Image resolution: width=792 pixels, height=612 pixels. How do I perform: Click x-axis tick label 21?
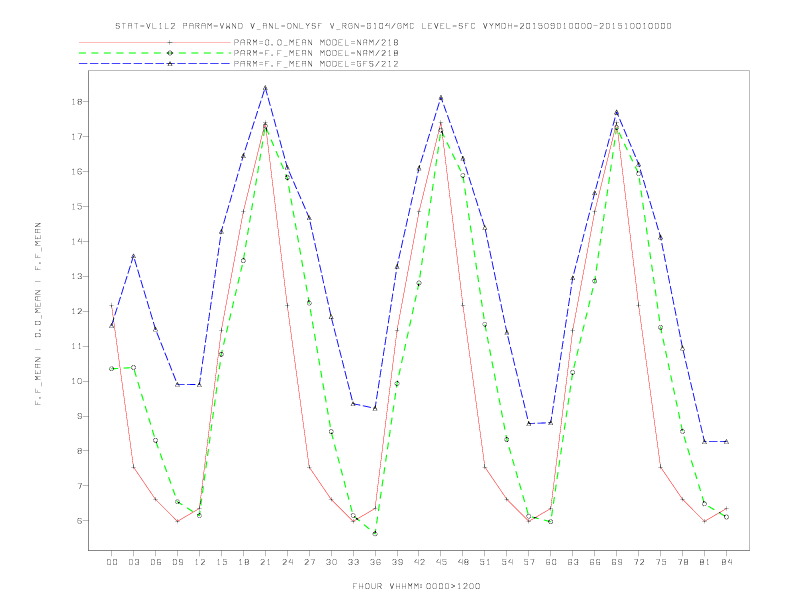pos(265,562)
